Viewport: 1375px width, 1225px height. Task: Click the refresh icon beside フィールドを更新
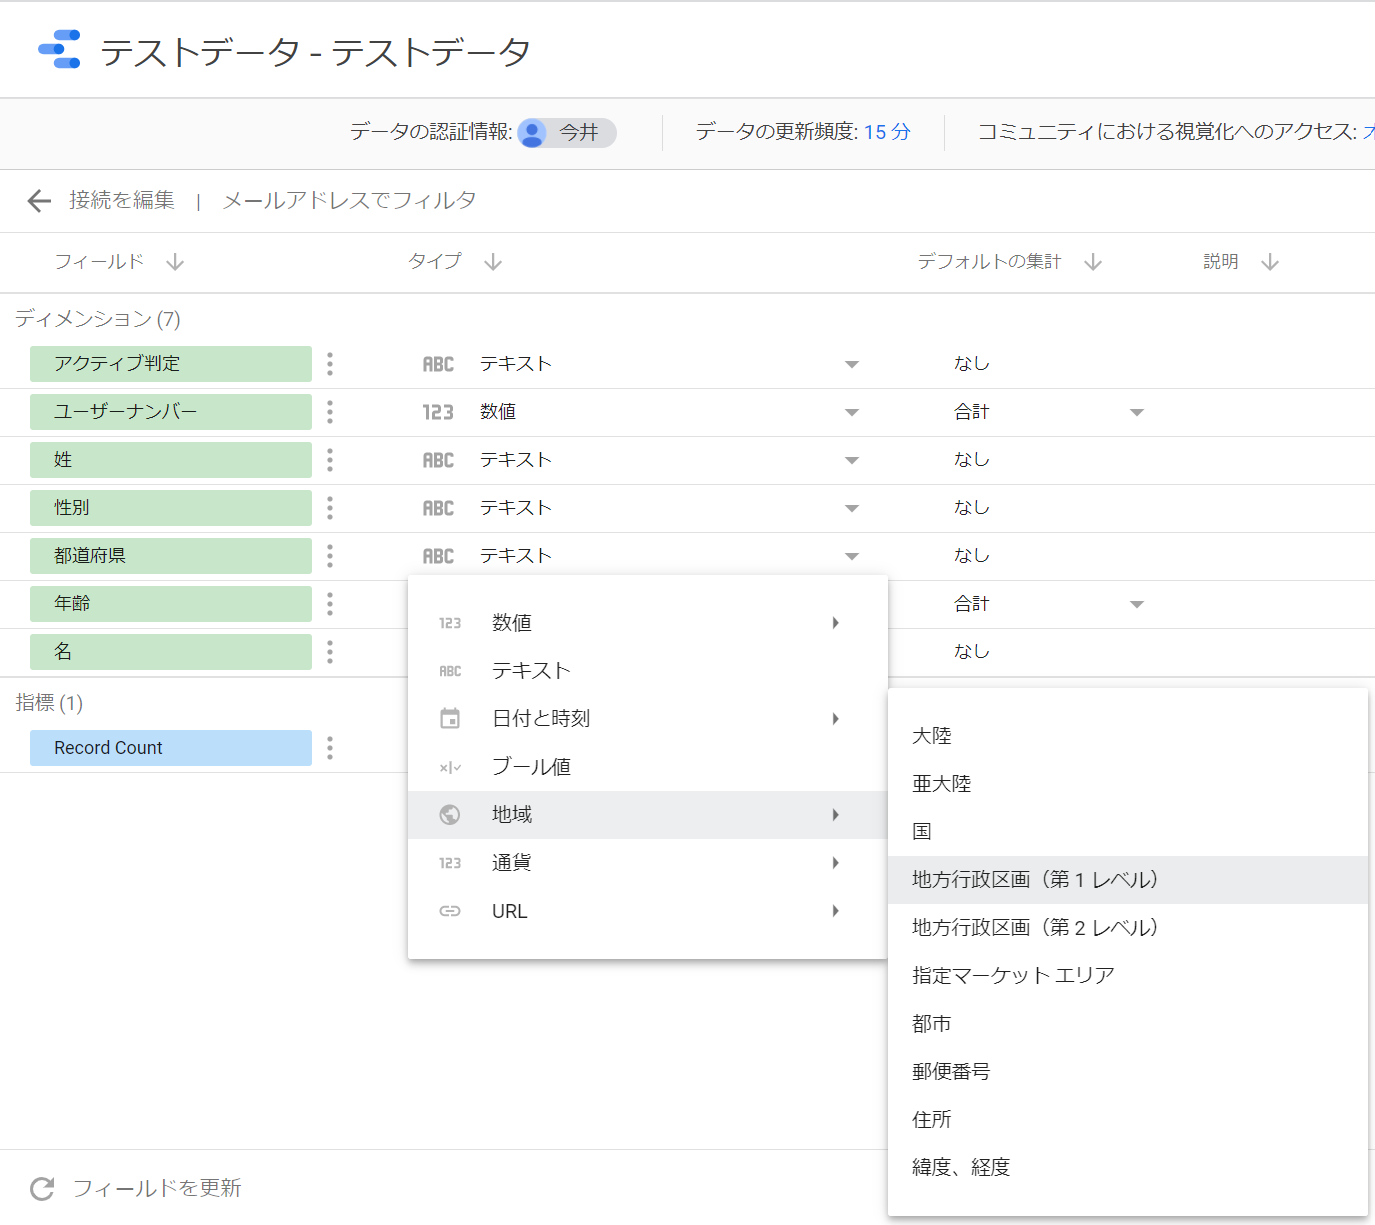pos(41,1188)
